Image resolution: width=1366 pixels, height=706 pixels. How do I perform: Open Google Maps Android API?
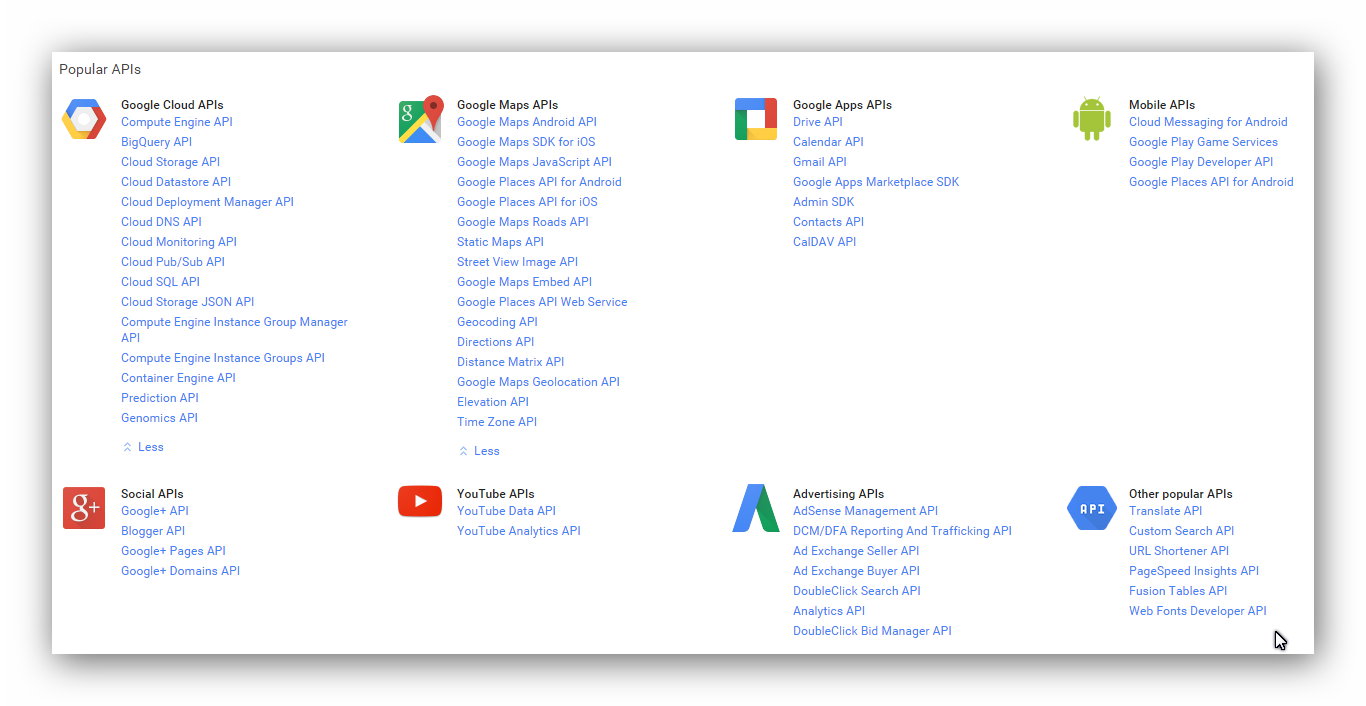(x=527, y=122)
